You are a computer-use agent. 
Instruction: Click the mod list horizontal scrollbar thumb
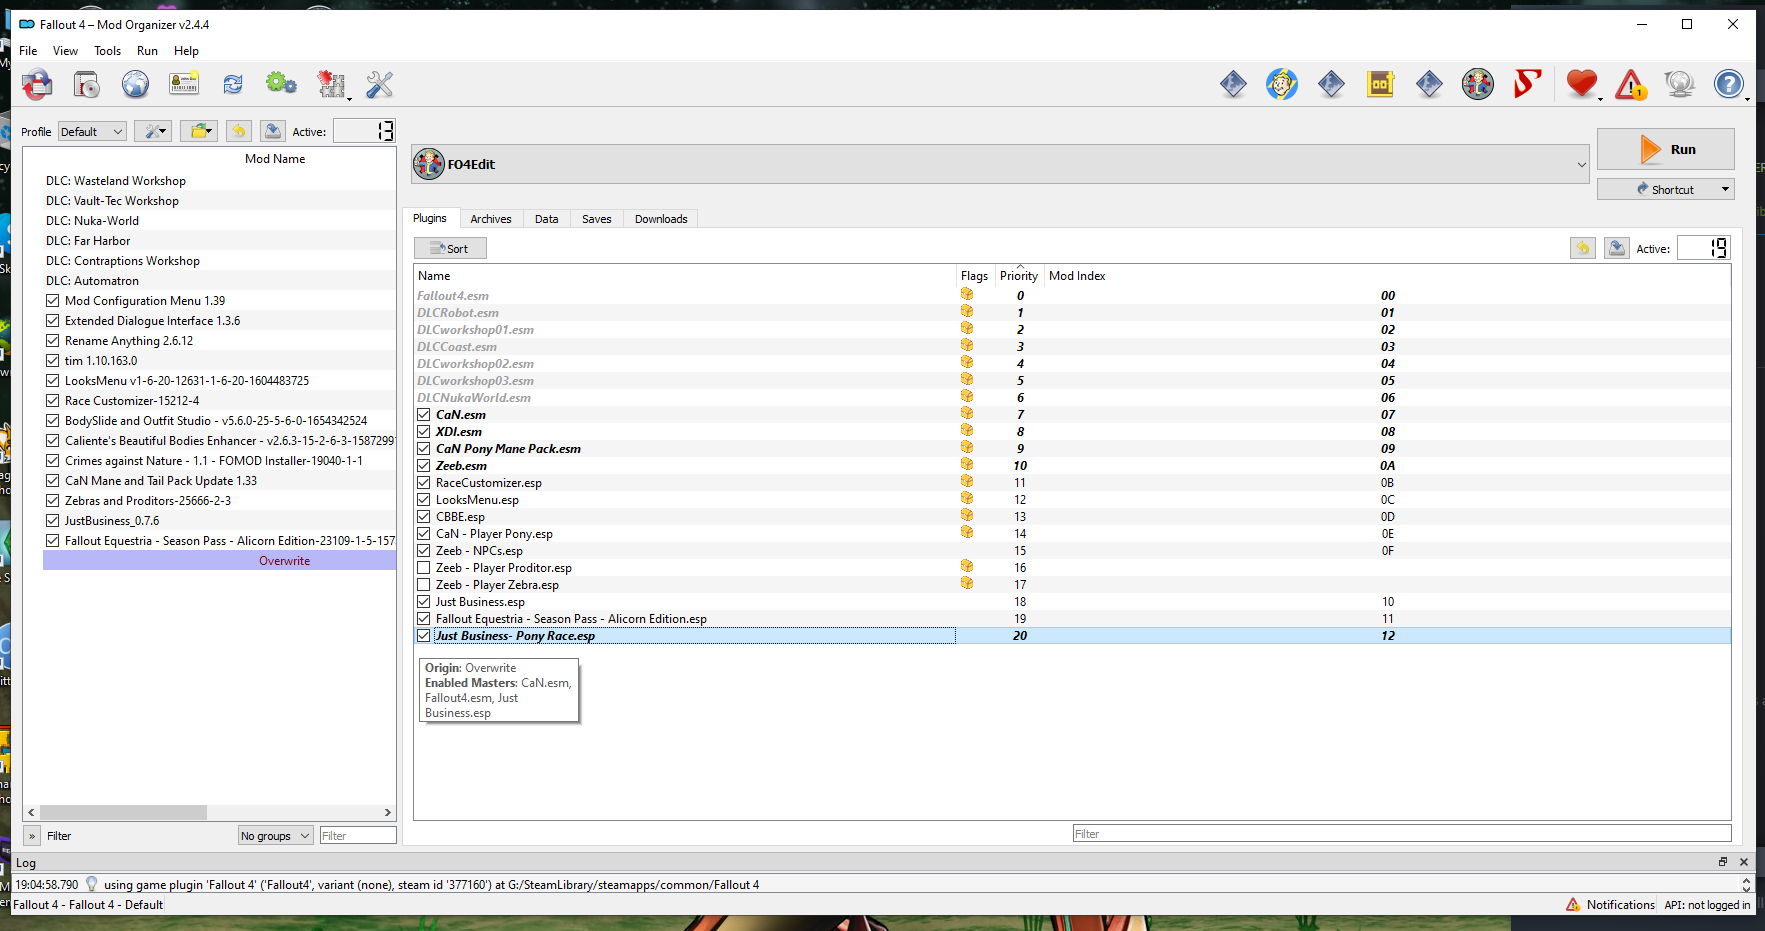coord(123,812)
